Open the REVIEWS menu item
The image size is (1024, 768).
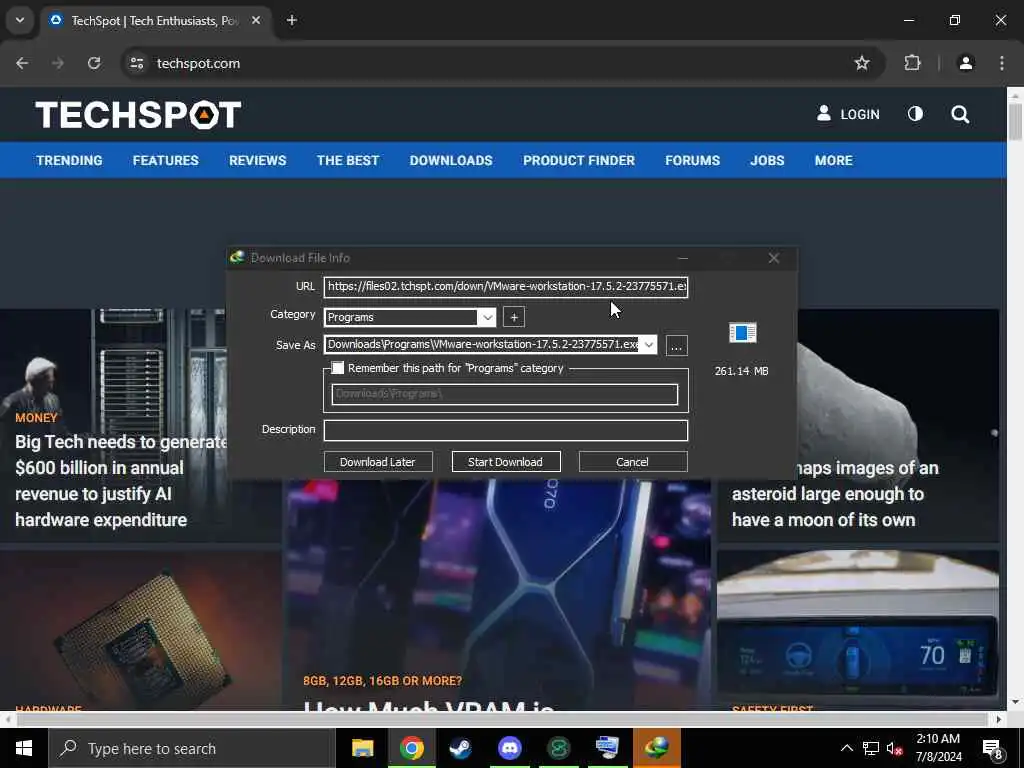point(257,161)
